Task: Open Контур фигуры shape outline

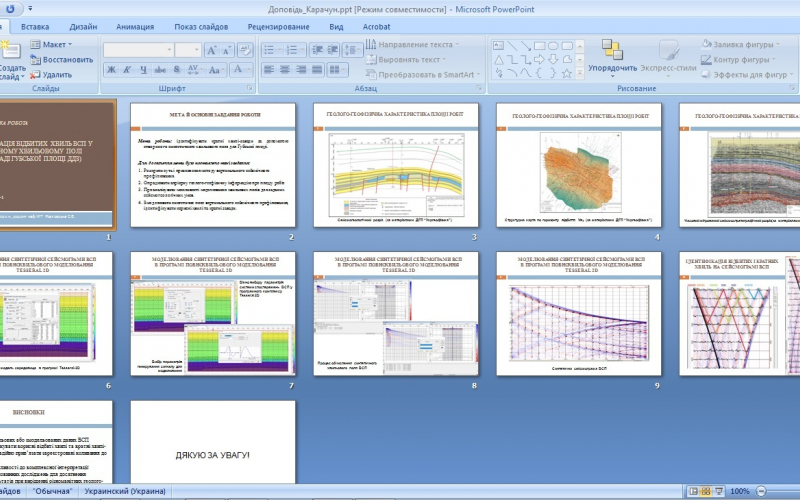Action: pos(738,60)
